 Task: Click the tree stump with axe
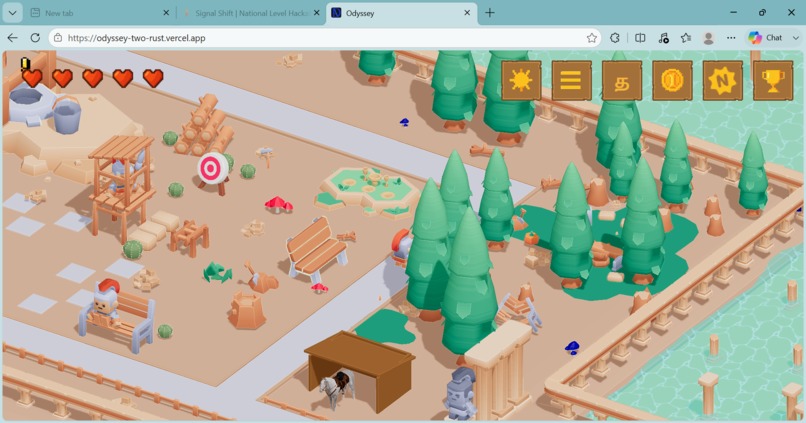point(262,278)
